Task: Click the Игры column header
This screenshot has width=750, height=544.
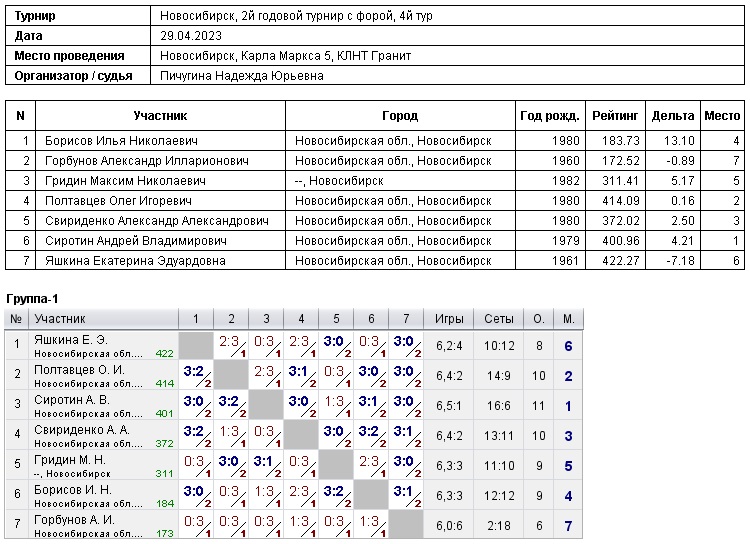Action: click(x=449, y=319)
